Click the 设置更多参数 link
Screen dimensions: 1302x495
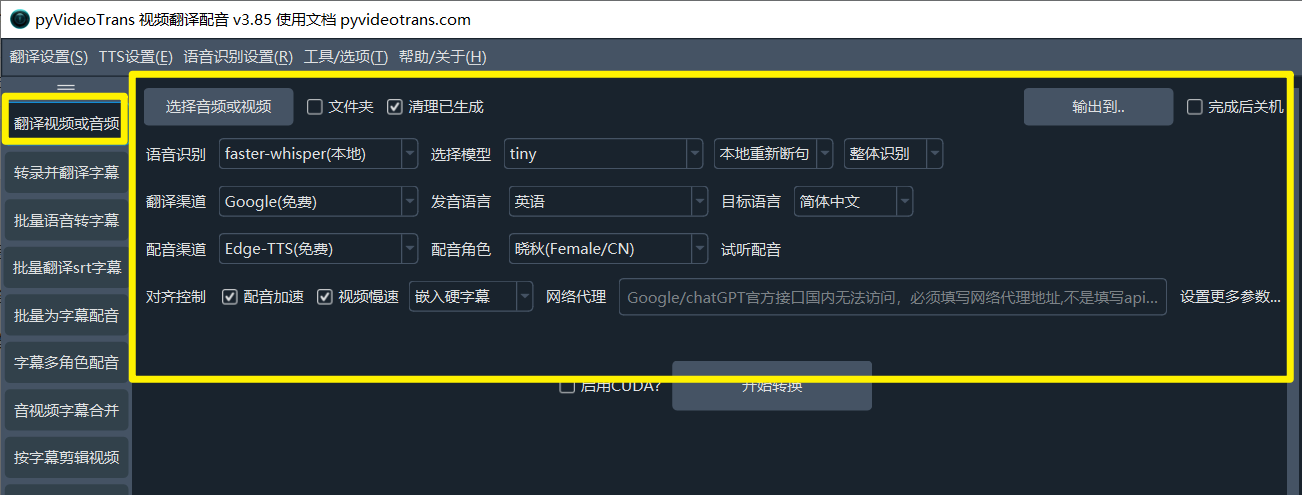1229,297
